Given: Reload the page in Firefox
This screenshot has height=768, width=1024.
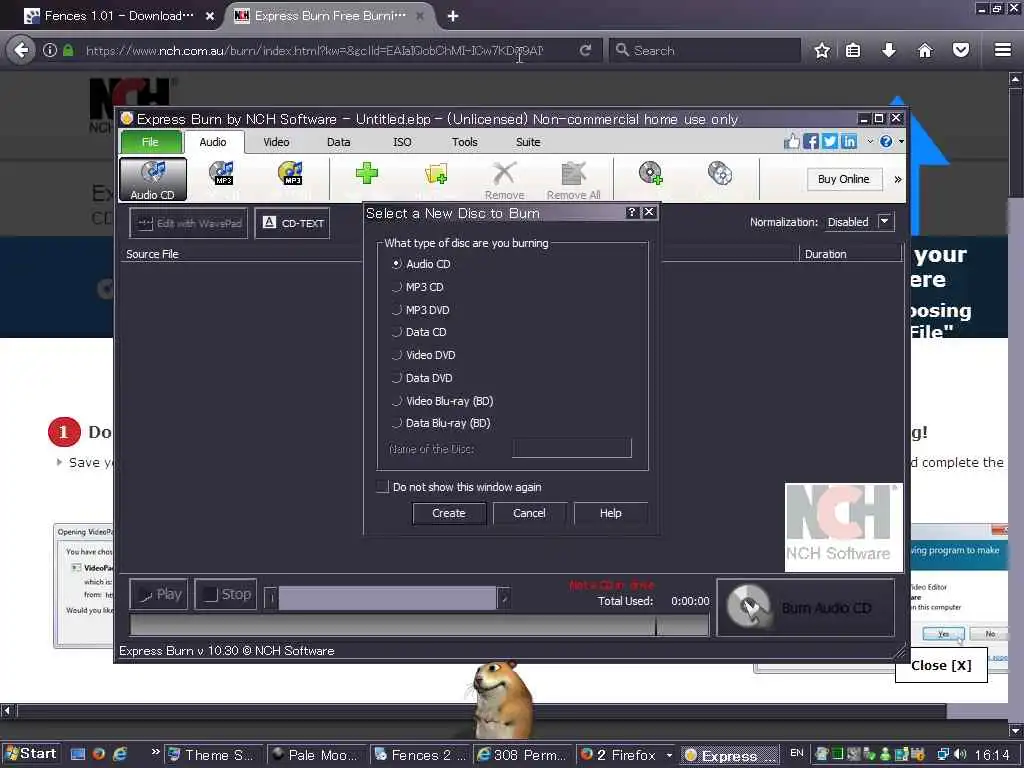Looking at the screenshot, I should coord(585,50).
